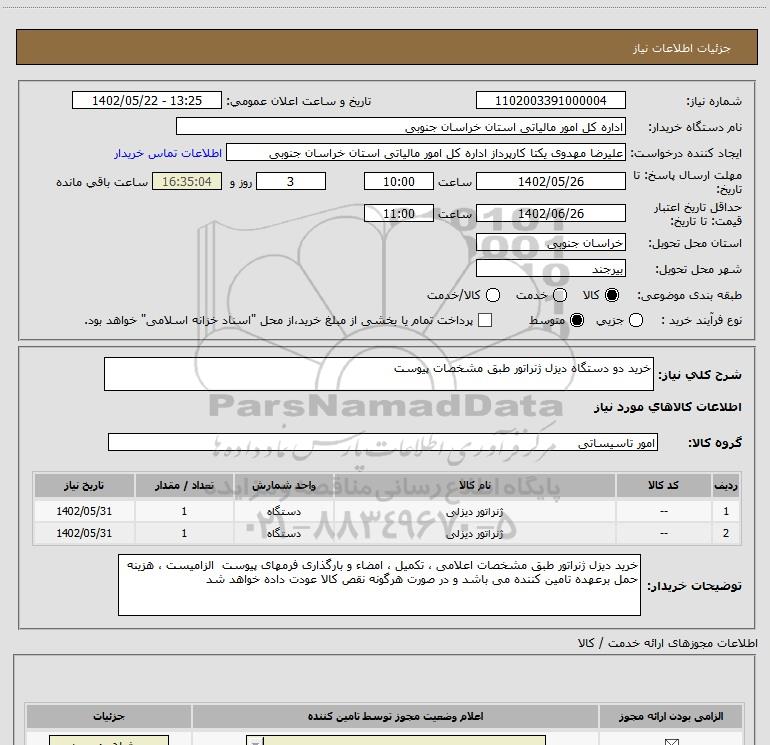Click the remaining time countdown 16:35:04

pos(187,181)
